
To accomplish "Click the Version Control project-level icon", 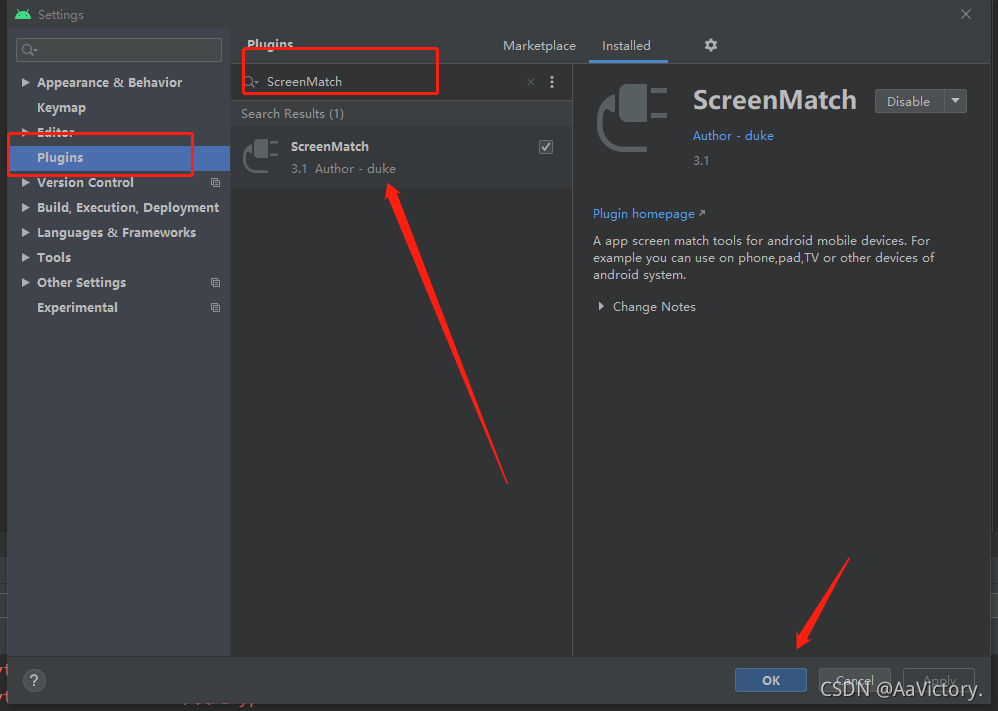I will pos(216,183).
